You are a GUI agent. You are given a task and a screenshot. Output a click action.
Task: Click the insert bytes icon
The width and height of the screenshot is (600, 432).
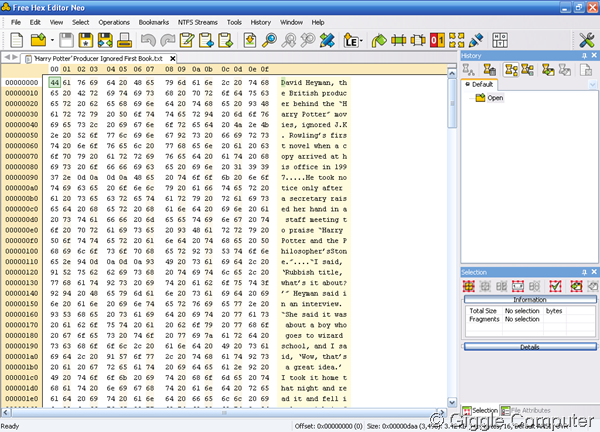[398, 40]
